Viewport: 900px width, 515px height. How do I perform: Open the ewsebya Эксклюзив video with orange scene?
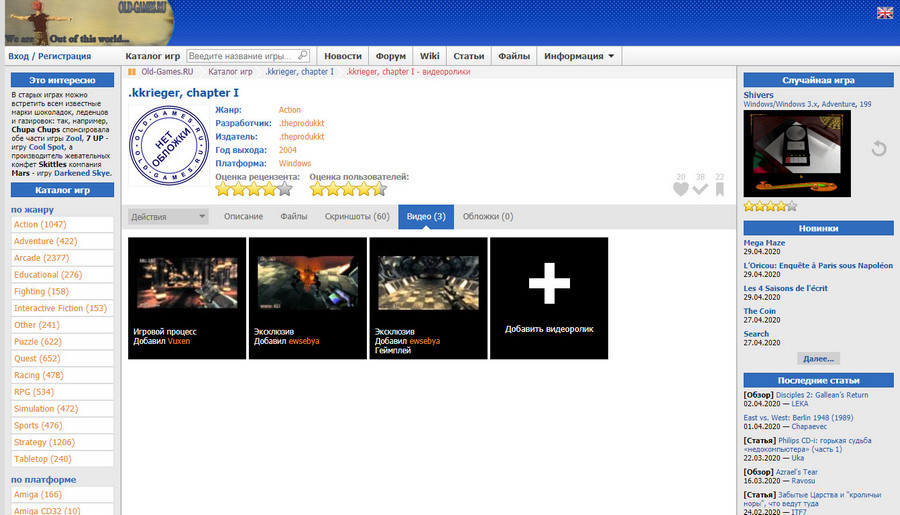[308, 283]
